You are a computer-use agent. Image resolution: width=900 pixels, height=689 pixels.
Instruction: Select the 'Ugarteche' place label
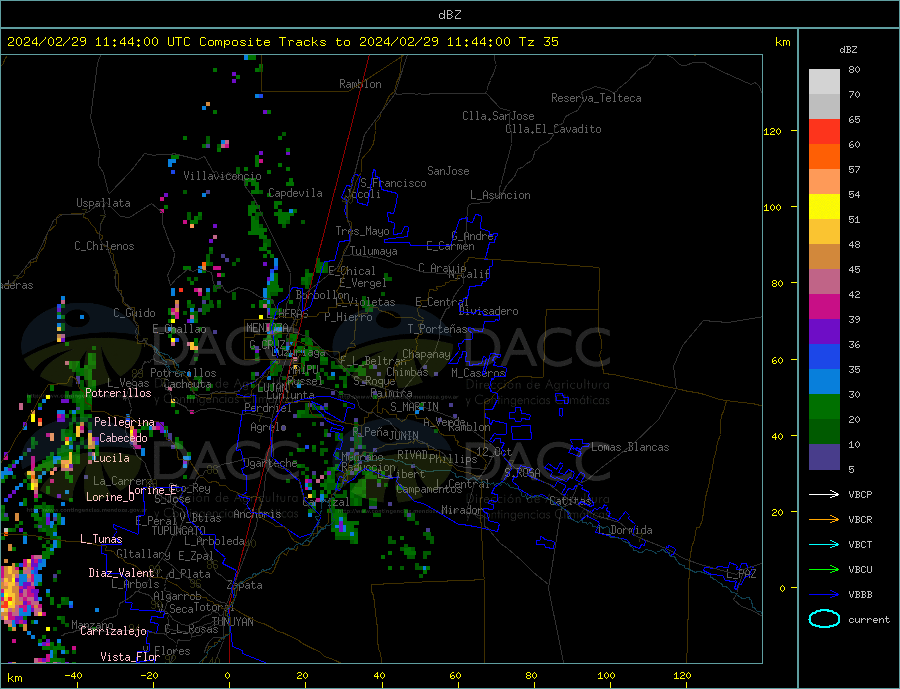tap(270, 463)
